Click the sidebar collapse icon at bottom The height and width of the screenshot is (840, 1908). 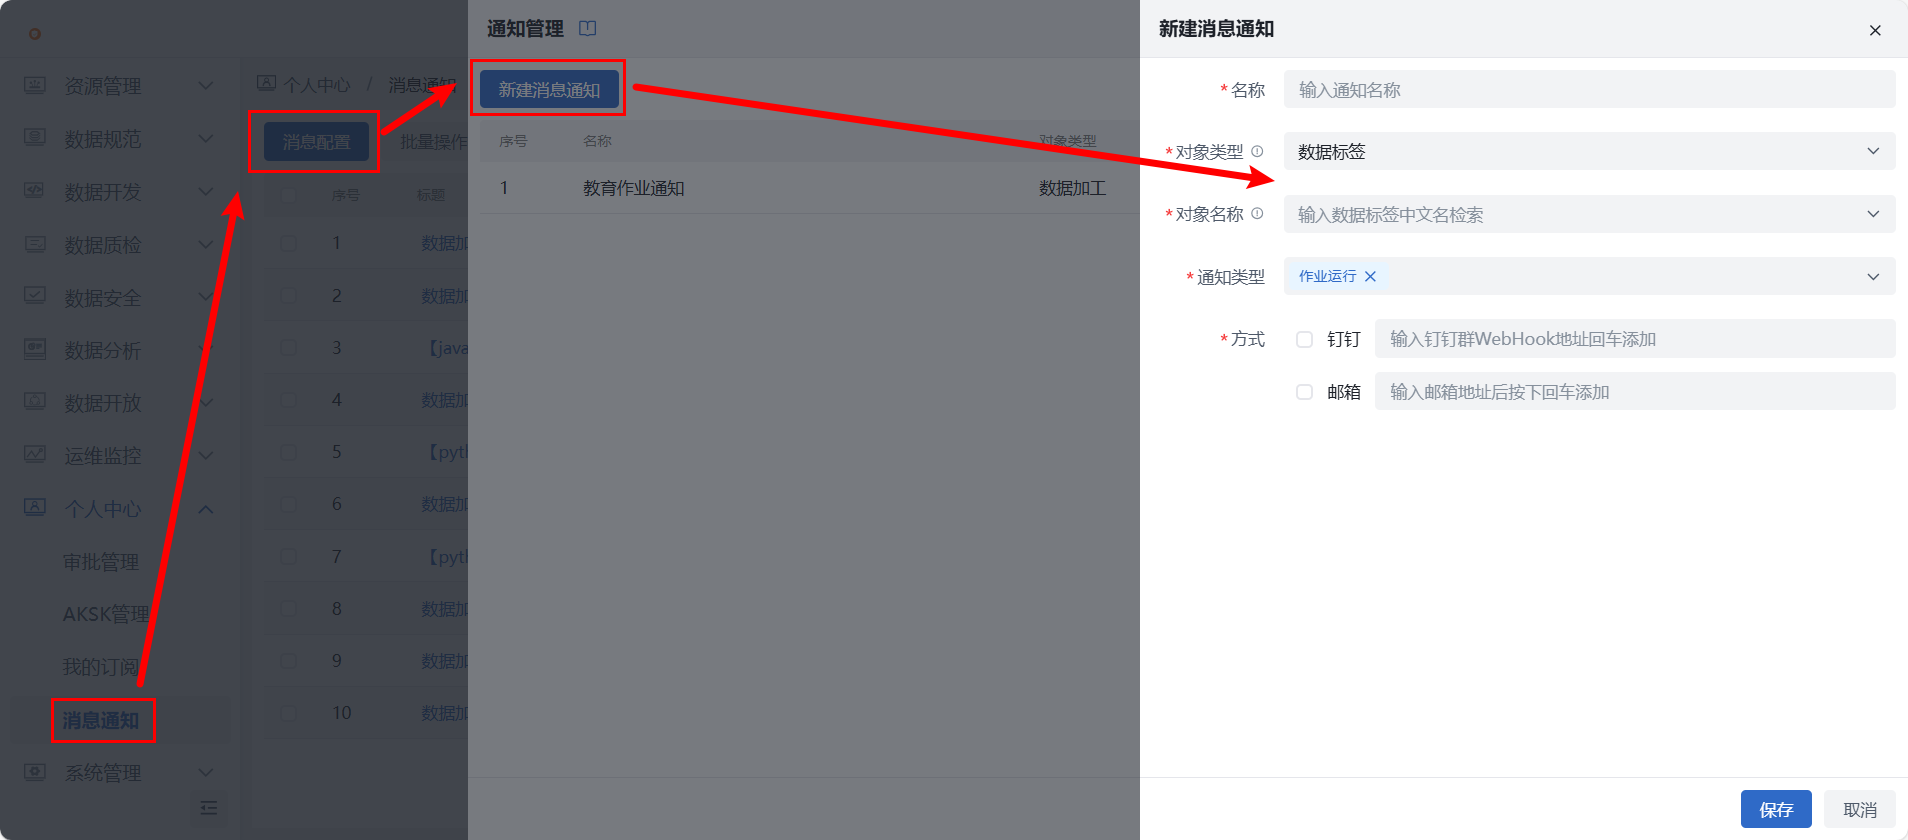209,808
